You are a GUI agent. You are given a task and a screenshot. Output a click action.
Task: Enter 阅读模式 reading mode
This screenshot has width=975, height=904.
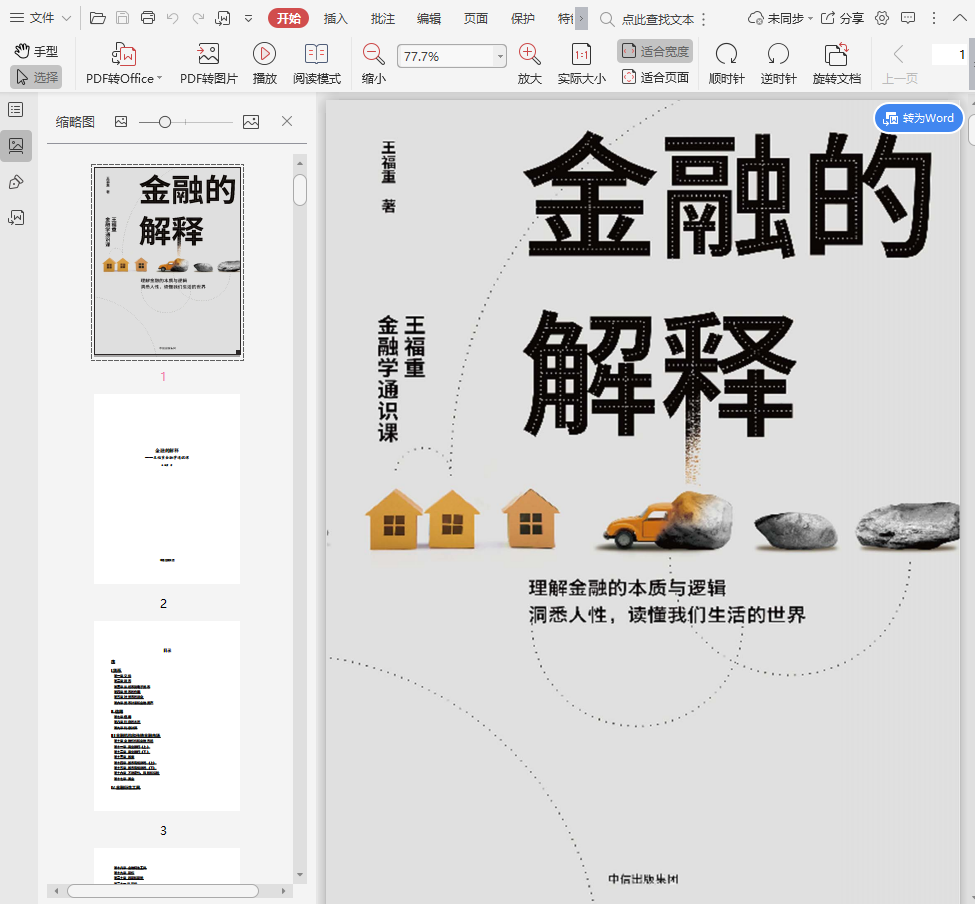pyautogui.click(x=316, y=55)
